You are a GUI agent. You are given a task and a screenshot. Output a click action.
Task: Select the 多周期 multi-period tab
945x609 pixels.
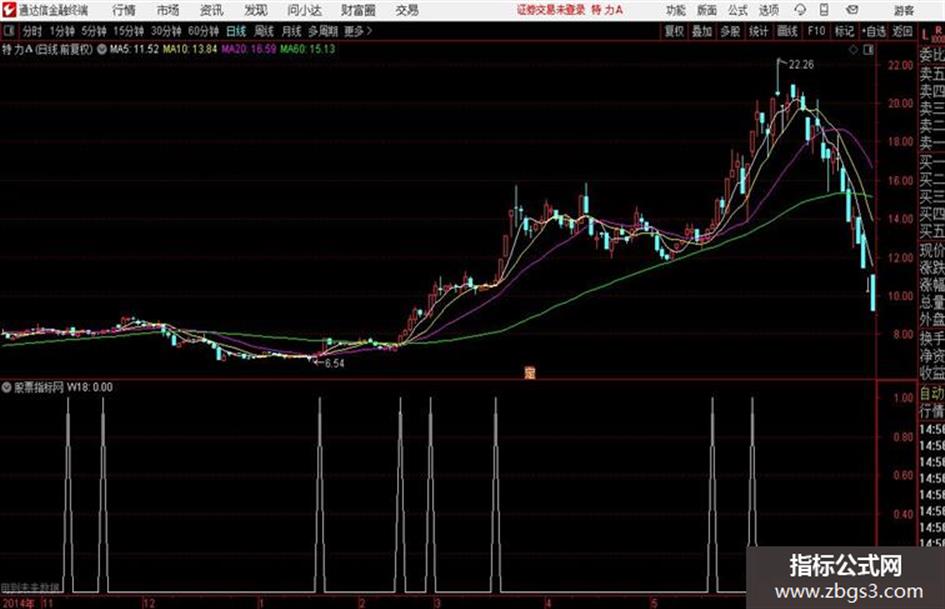click(x=323, y=31)
